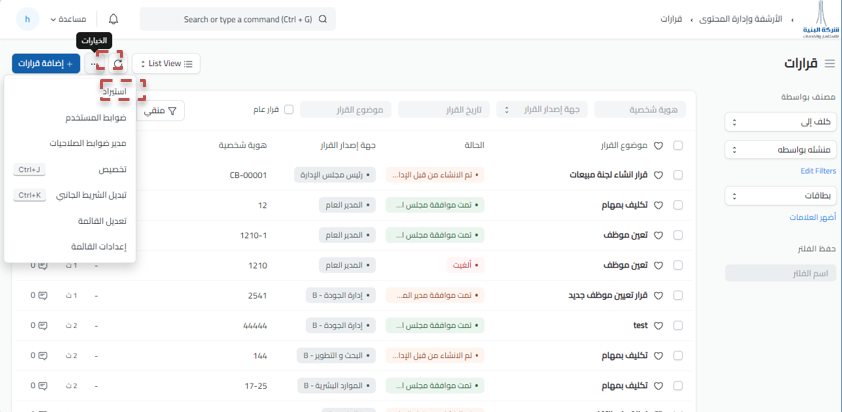842x412 pixels.
Task: Toggle the select-all header checkbox
Action: point(678,146)
